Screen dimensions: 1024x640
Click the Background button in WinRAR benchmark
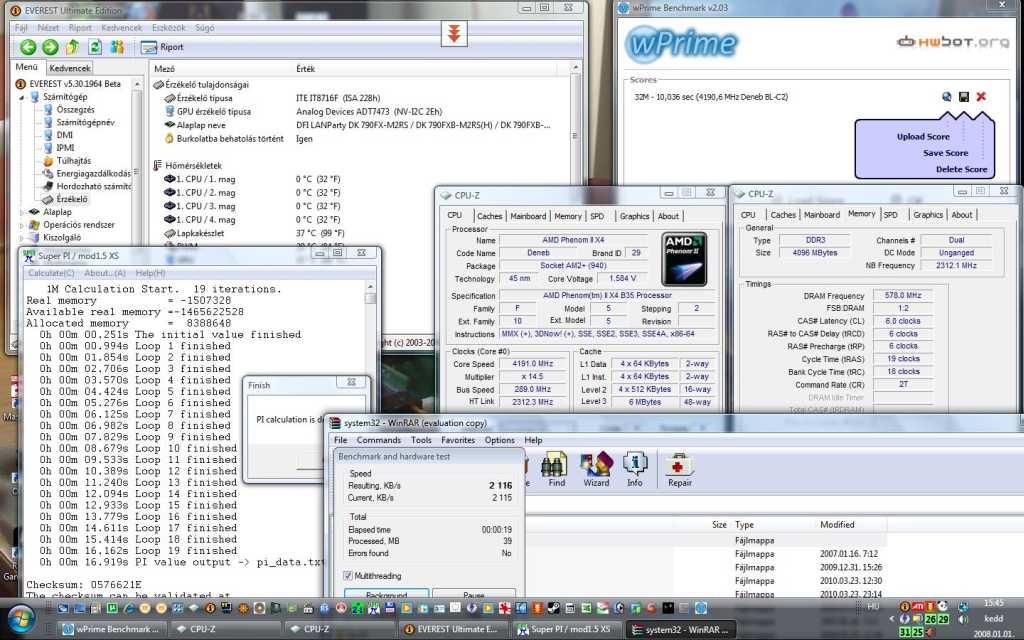pyautogui.click(x=387, y=594)
